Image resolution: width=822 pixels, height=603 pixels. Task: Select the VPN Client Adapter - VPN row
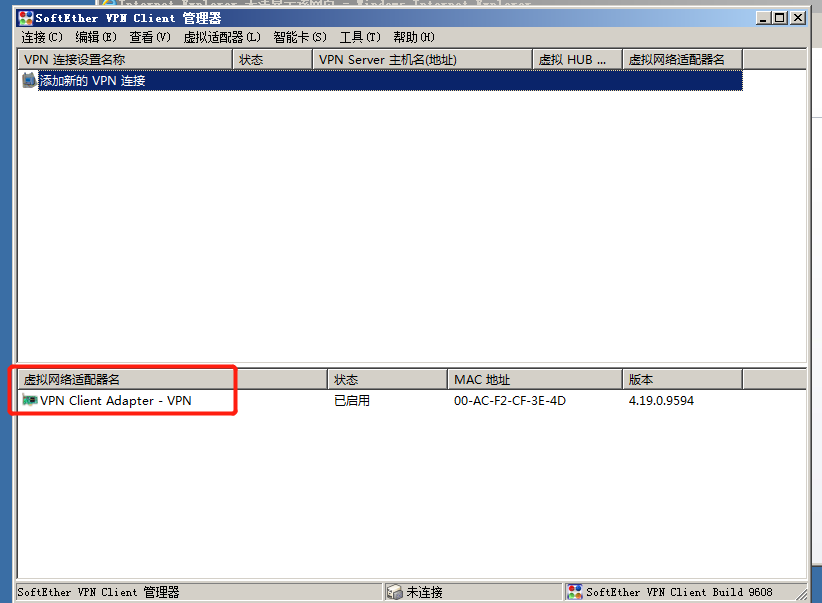(115, 401)
